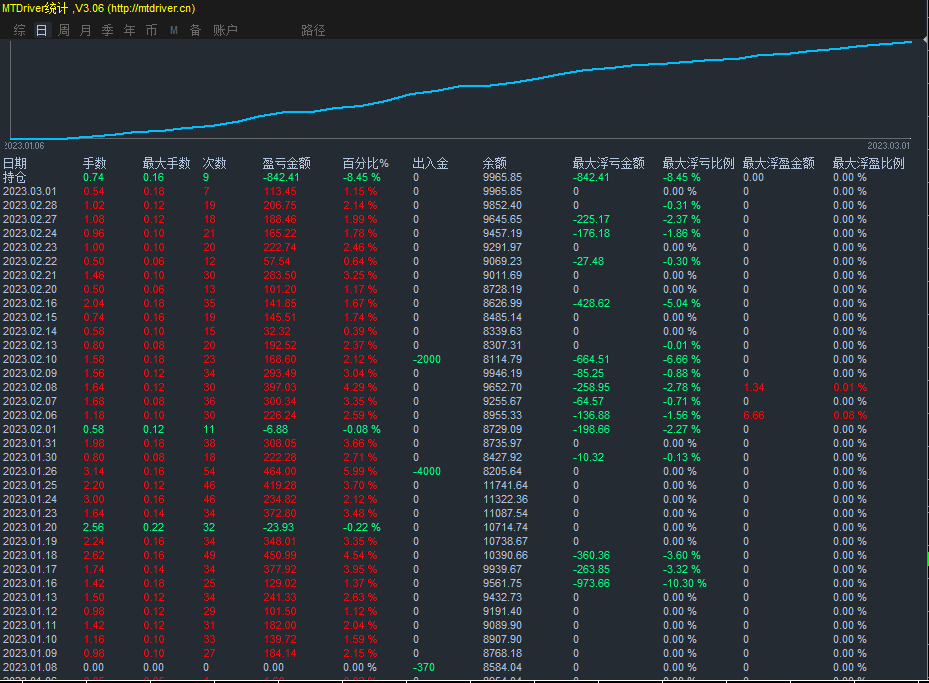This screenshot has width=929, height=683.
Task: Click floating loss -27.48 on 2023.02.22
Action: tap(588, 261)
